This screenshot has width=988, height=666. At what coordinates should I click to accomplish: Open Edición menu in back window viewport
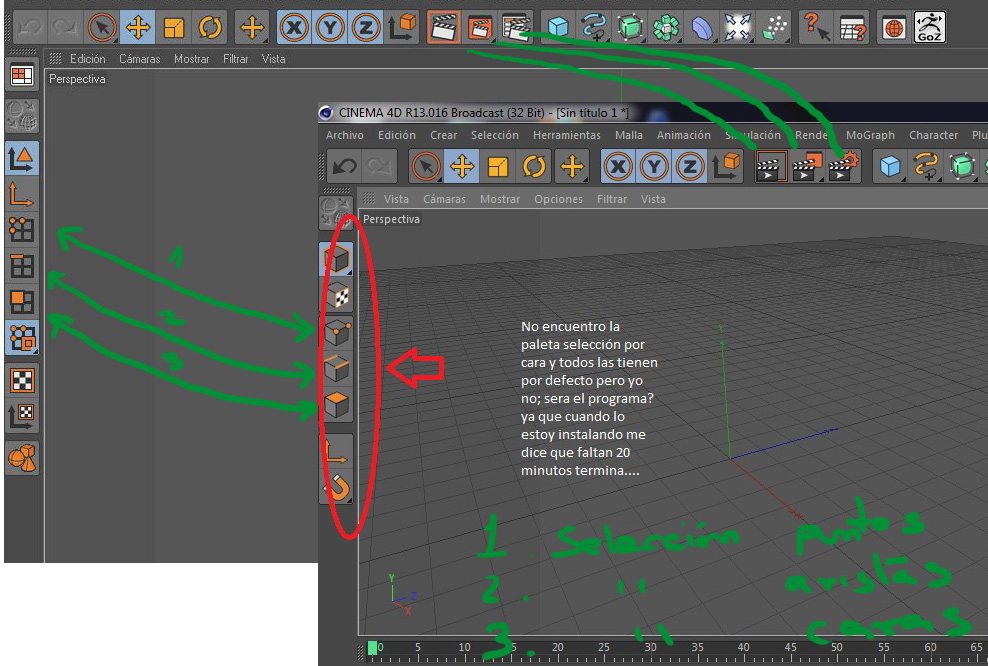tap(88, 59)
